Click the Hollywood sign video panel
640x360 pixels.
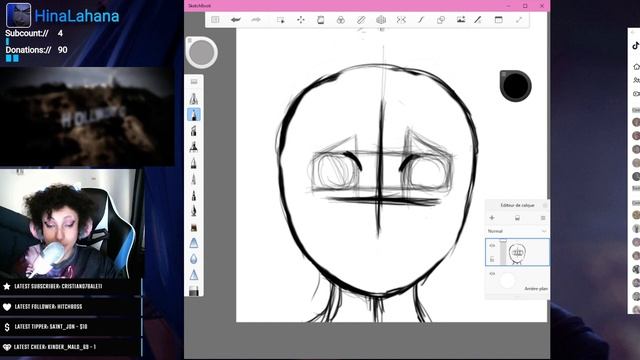pyautogui.click(x=87, y=116)
